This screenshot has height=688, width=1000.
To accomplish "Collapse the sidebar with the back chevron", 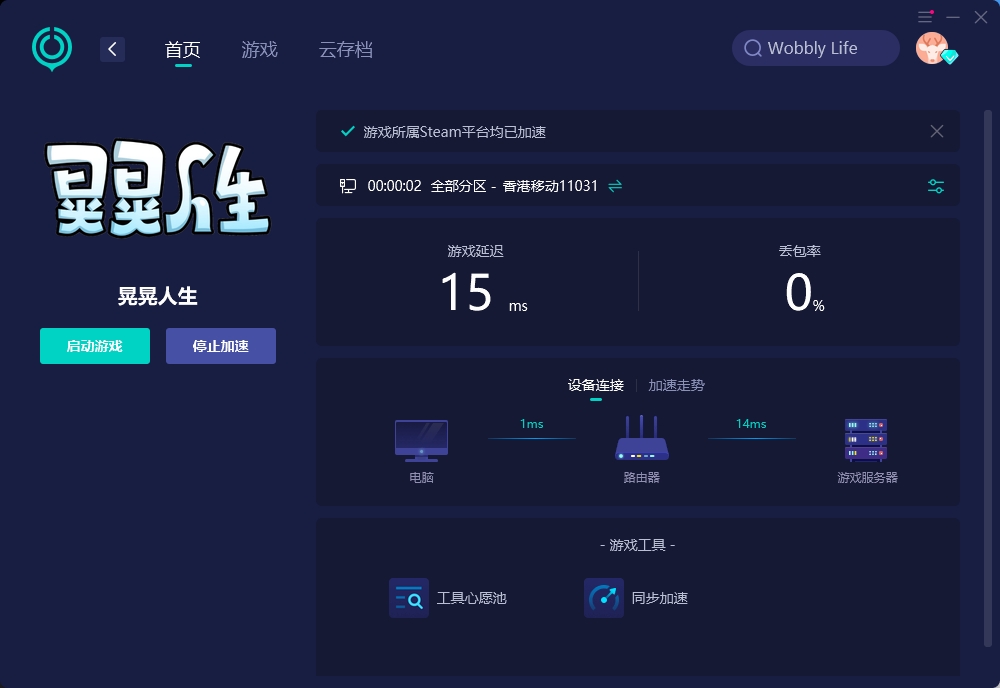I will (x=112, y=48).
